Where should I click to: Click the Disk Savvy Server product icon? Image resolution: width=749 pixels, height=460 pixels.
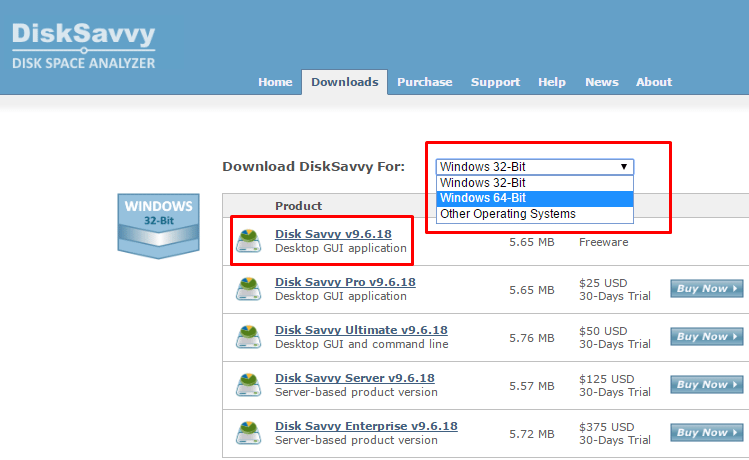pyautogui.click(x=248, y=385)
